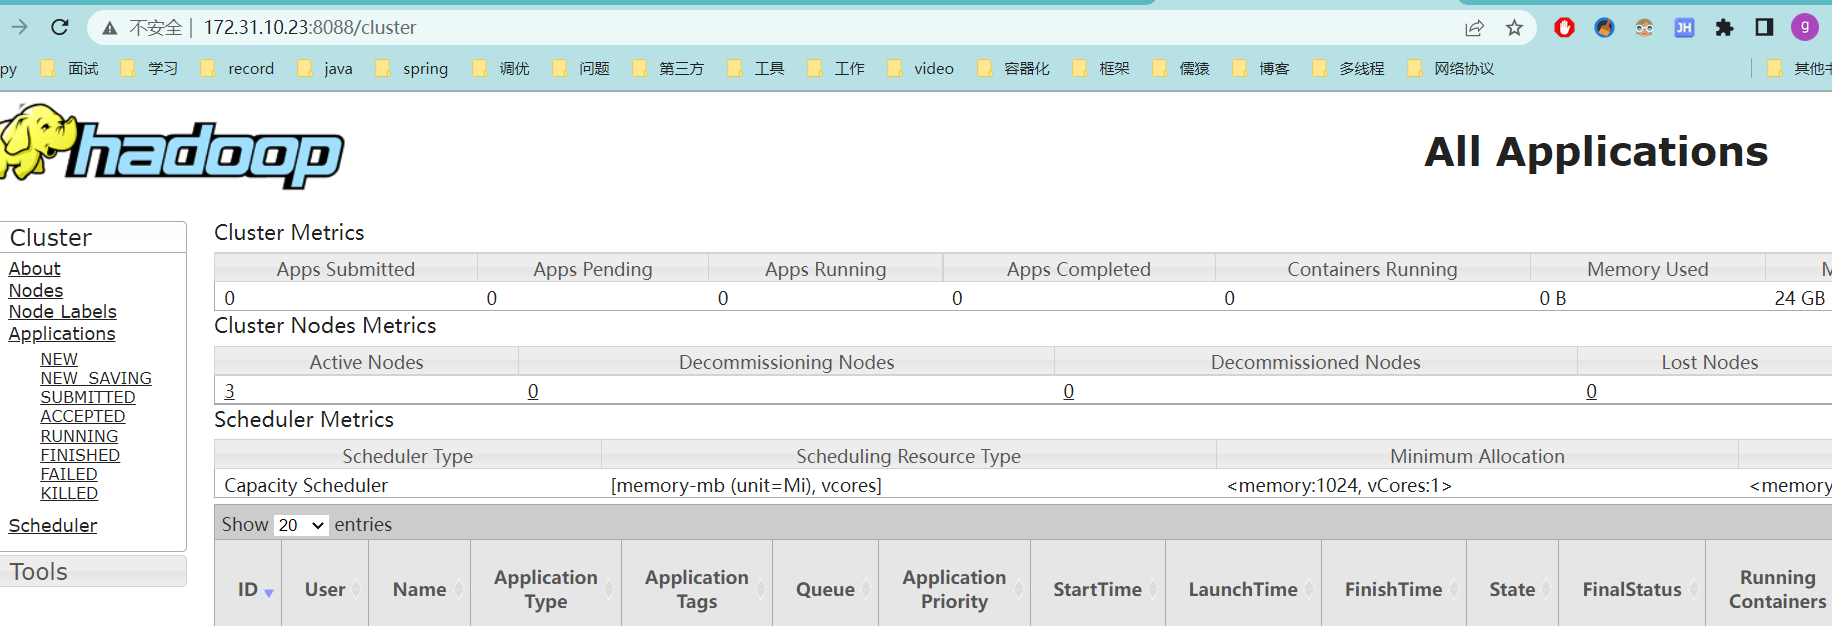Filter applications by NEW_SAVING state
Image resolution: width=1832 pixels, height=626 pixels.
click(x=96, y=378)
